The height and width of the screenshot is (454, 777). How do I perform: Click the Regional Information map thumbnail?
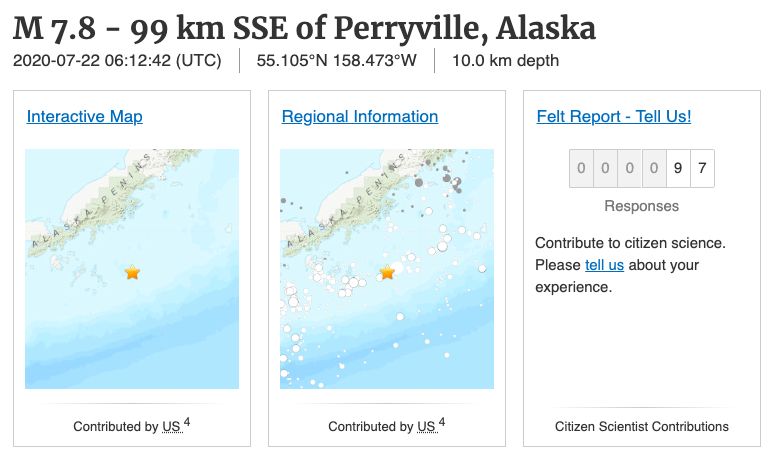(x=387, y=269)
